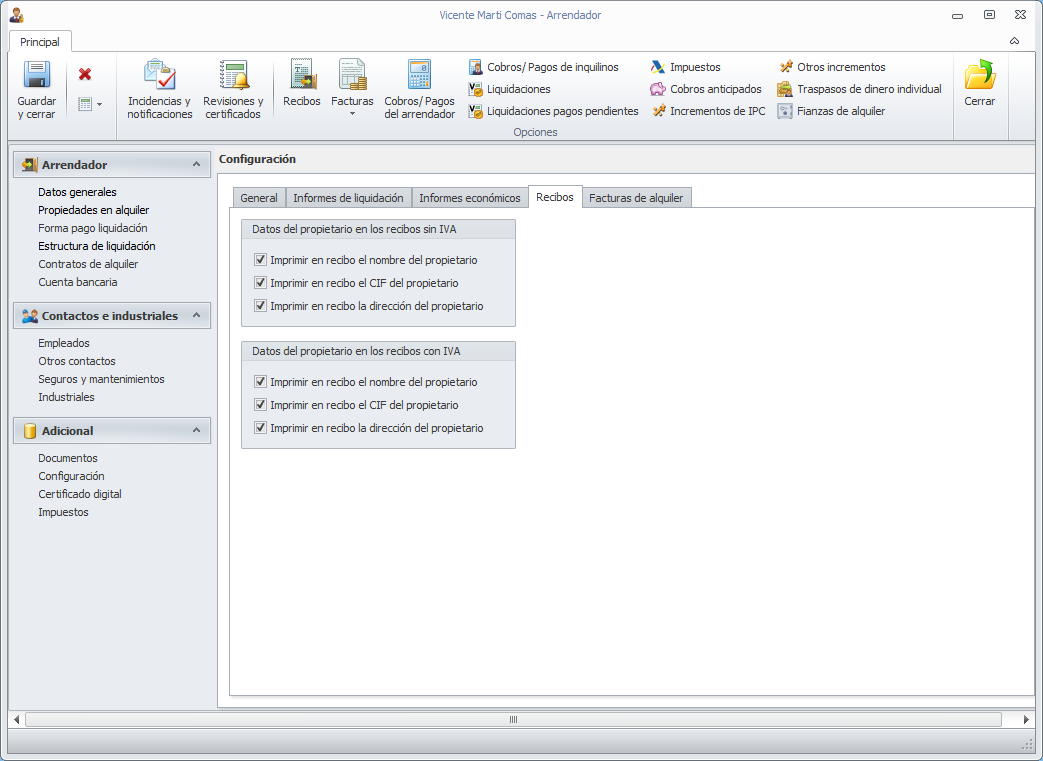Toggle nombre del propietario for recibos con IVA
The height and width of the screenshot is (761, 1043).
260,382
